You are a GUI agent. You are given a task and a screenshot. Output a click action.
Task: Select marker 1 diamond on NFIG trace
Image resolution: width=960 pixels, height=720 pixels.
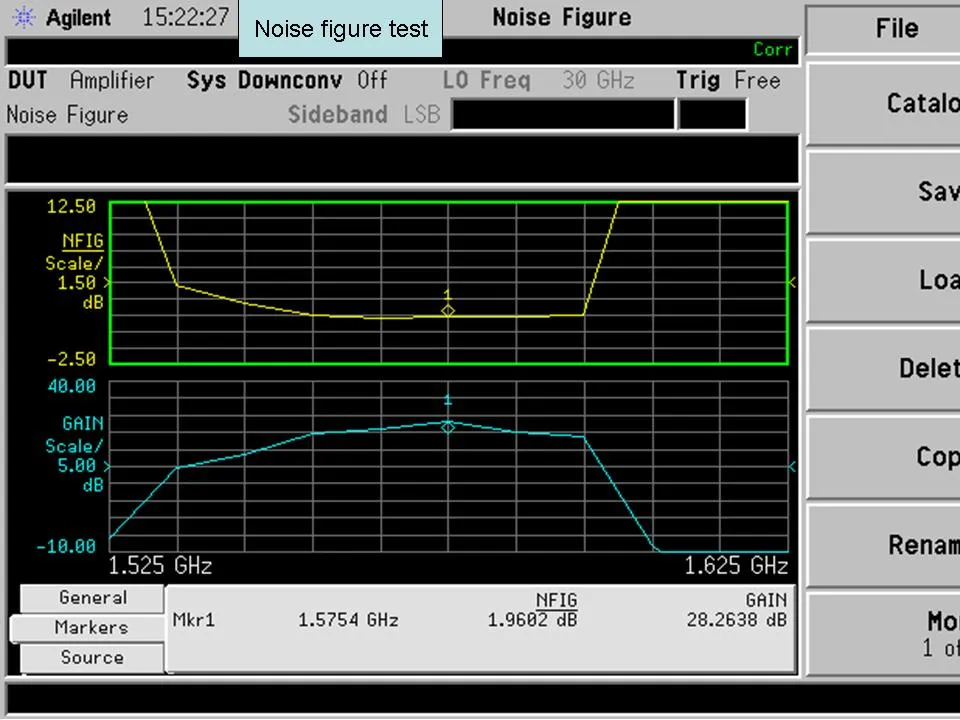(448, 311)
